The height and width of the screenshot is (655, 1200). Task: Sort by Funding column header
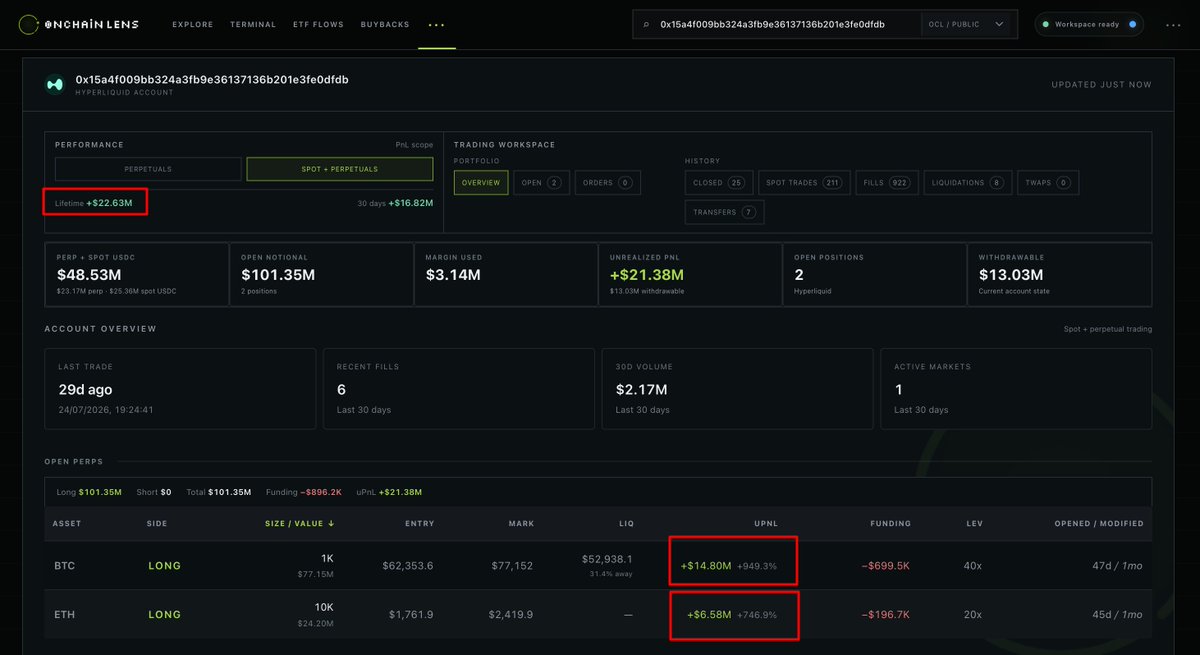890,523
